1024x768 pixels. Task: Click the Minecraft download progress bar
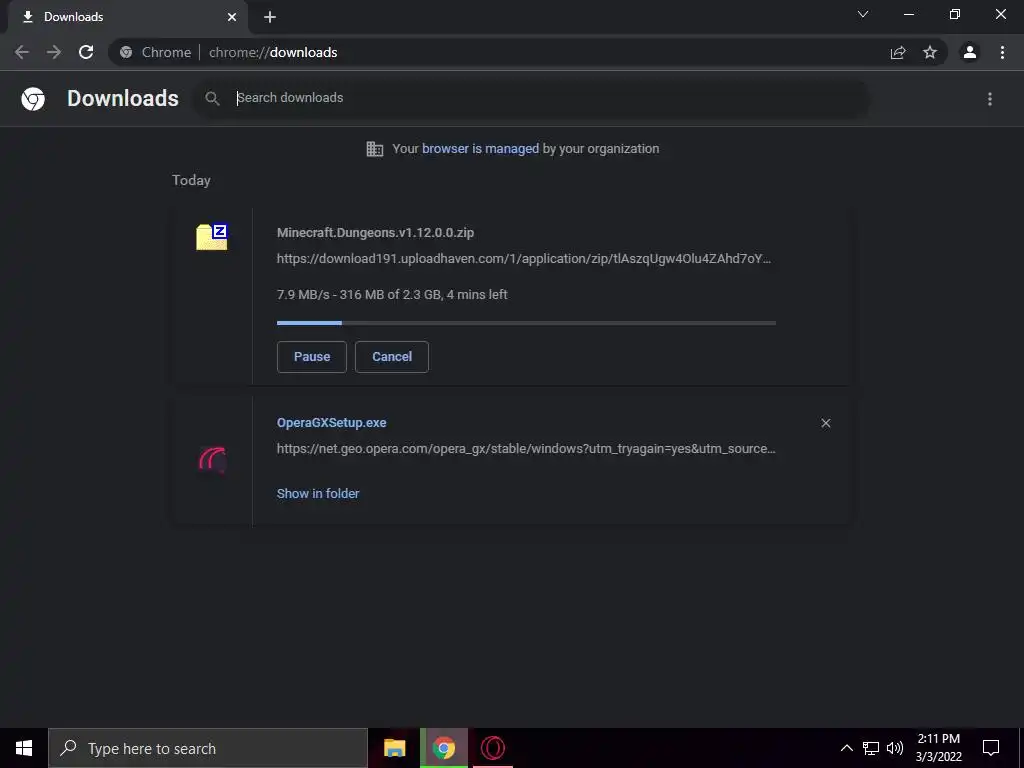tap(526, 323)
